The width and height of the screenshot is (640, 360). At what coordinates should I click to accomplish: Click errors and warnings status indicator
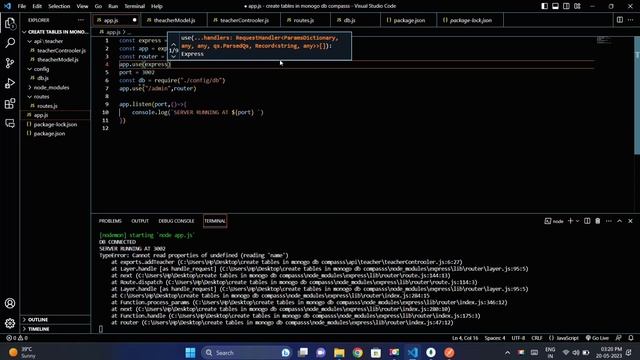click(x=17, y=338)
